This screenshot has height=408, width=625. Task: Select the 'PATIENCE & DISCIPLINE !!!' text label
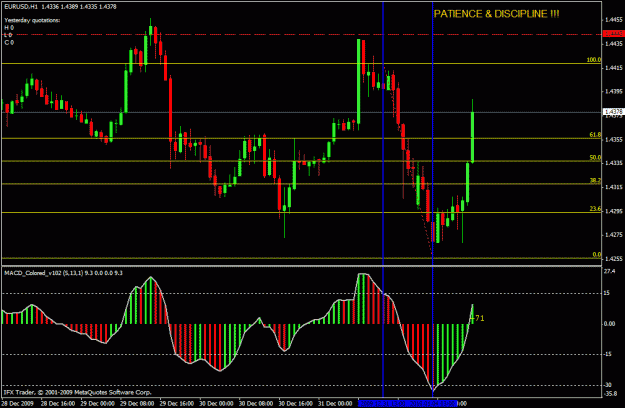point(496,14)
